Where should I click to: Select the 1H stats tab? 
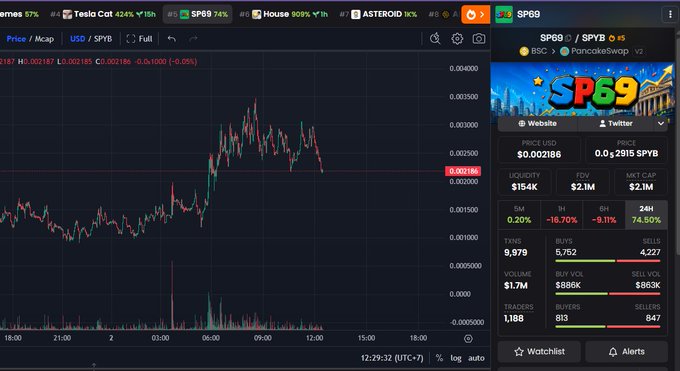point(562,215)
